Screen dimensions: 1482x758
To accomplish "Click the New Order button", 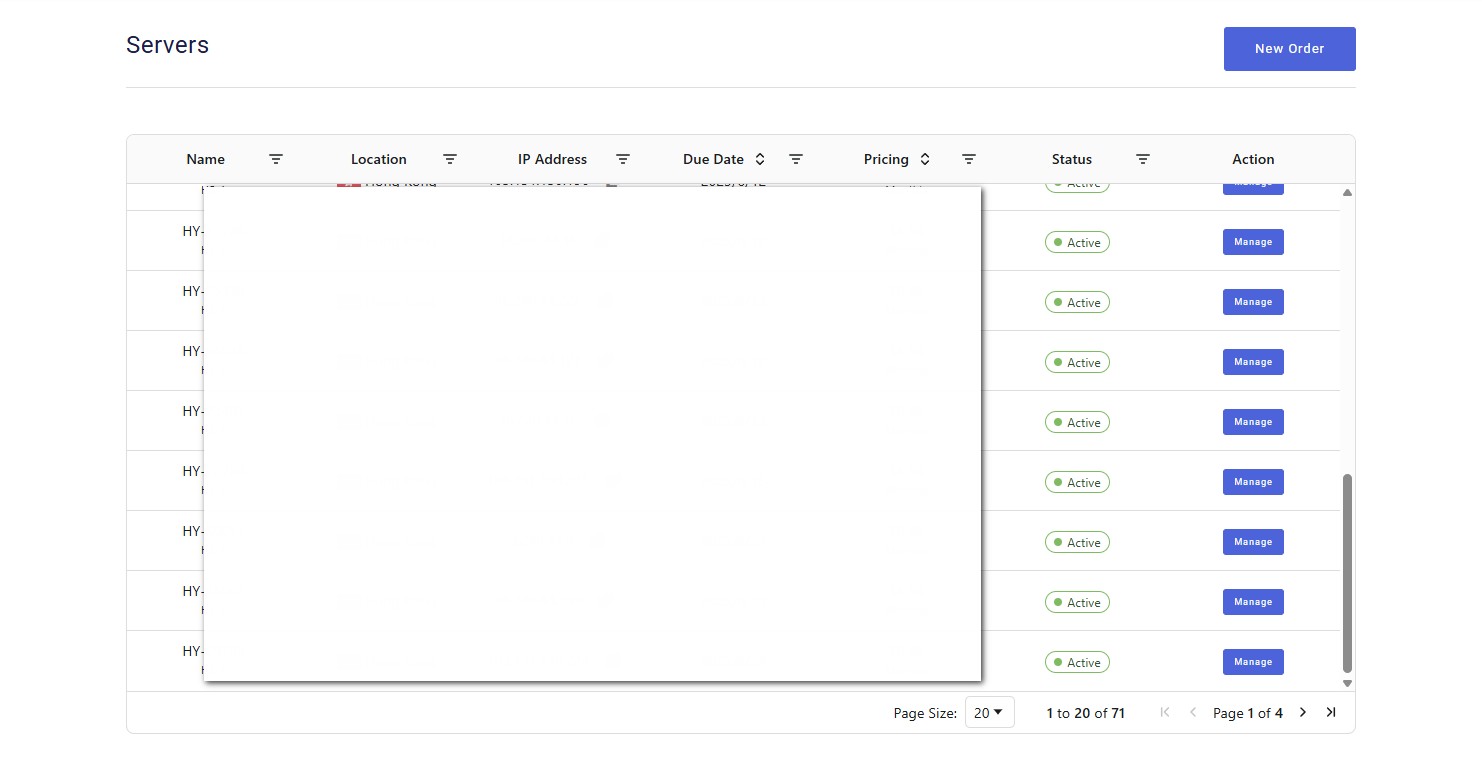I will 1289,49.
